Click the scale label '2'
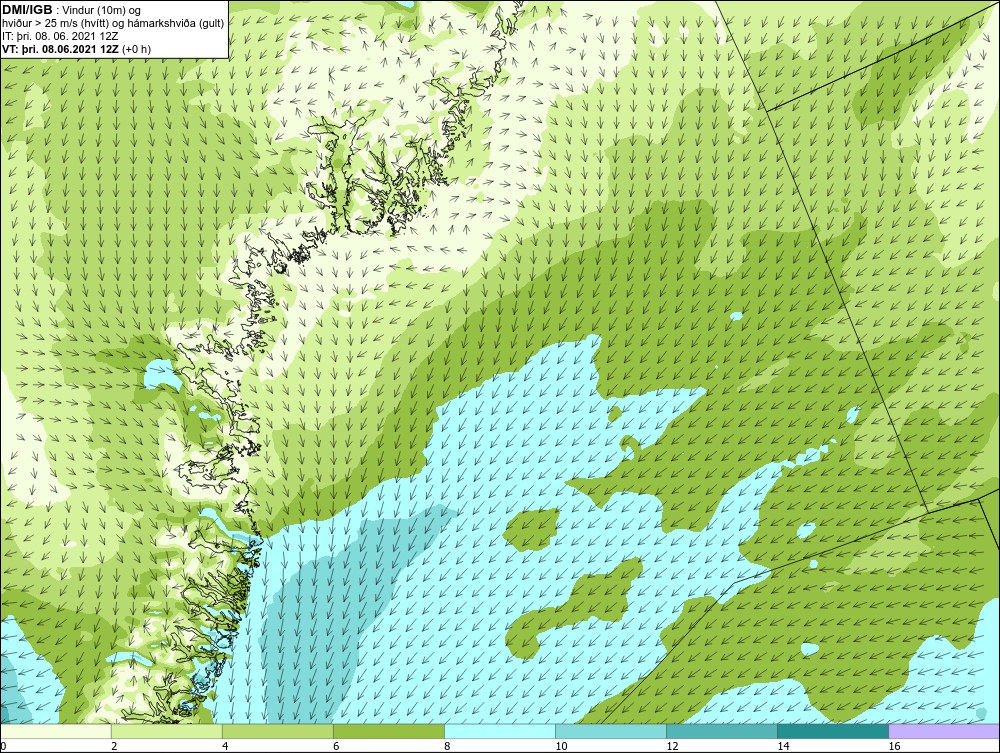Image resolution: width=1000 pixels, height=753 pixels. click(114, 747)
